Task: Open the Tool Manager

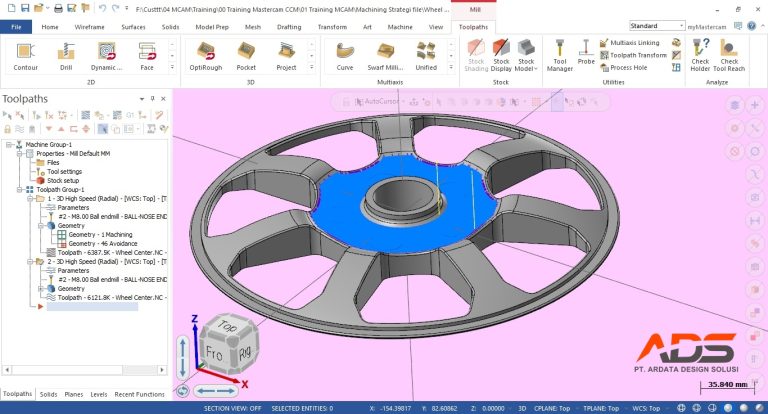Action: pyautogui.click(x=560, y=55)
